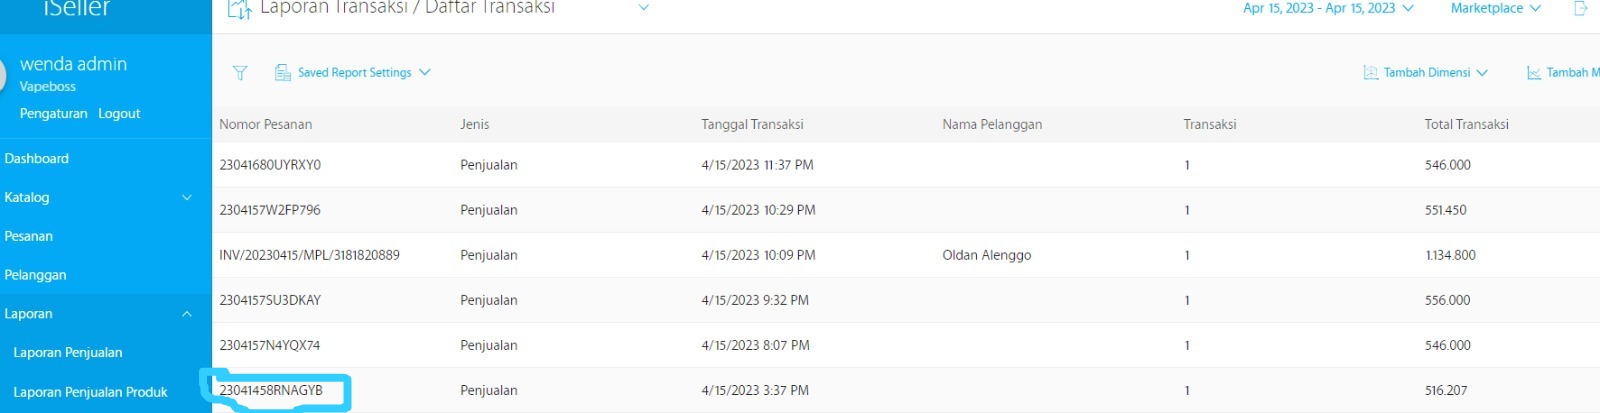
Task: Click the Tambah Dimensi icon
Action: click(1370, 73)
